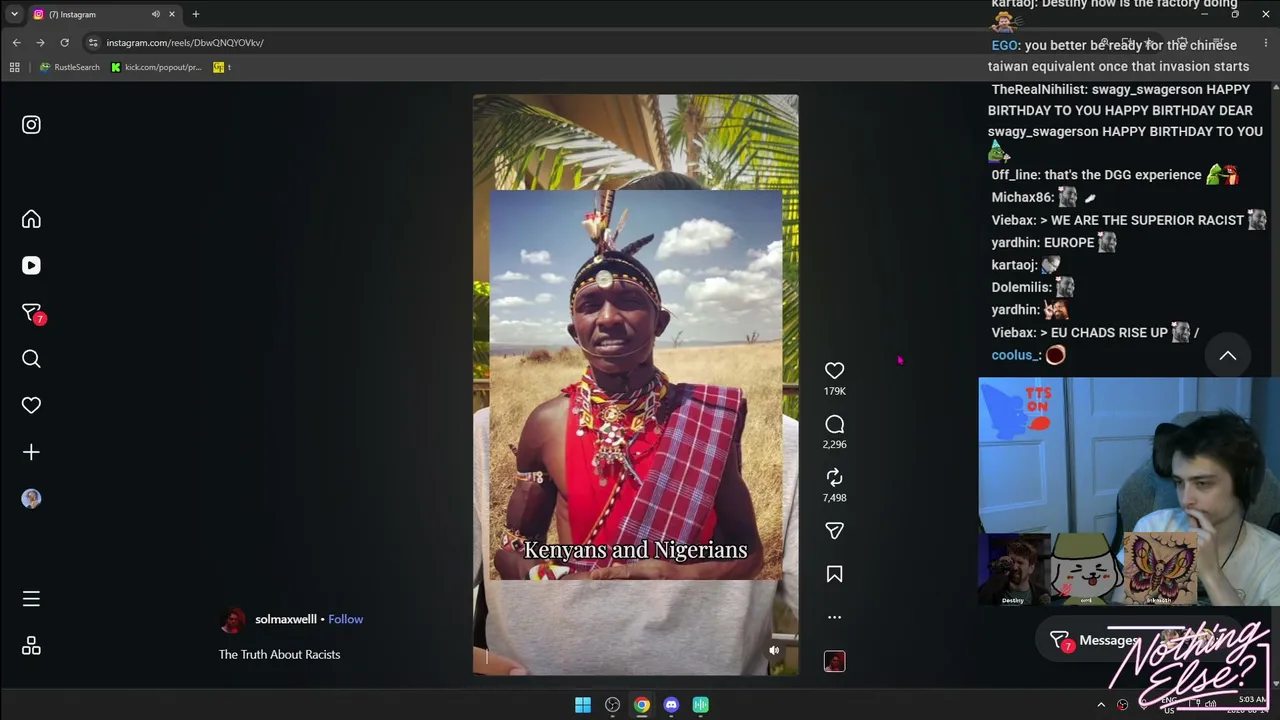Click the 7,498 reposts count

834,497
